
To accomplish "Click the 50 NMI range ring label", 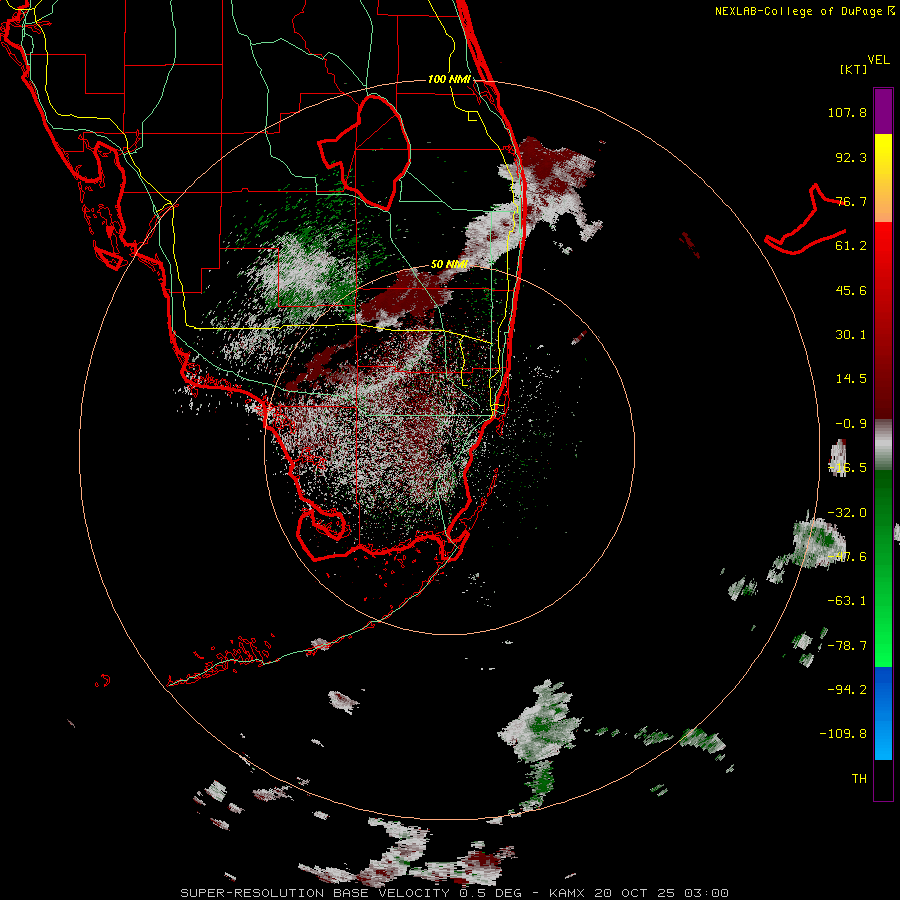I will click(x=449, y=265).
